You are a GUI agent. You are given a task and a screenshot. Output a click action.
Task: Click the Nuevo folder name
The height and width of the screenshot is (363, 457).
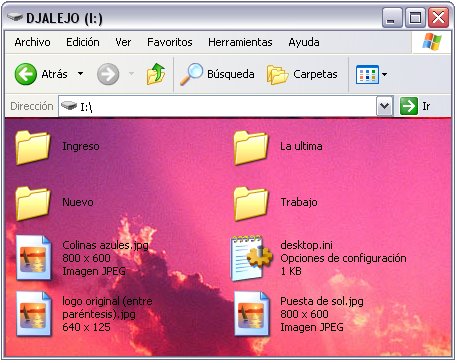(78, 202)
